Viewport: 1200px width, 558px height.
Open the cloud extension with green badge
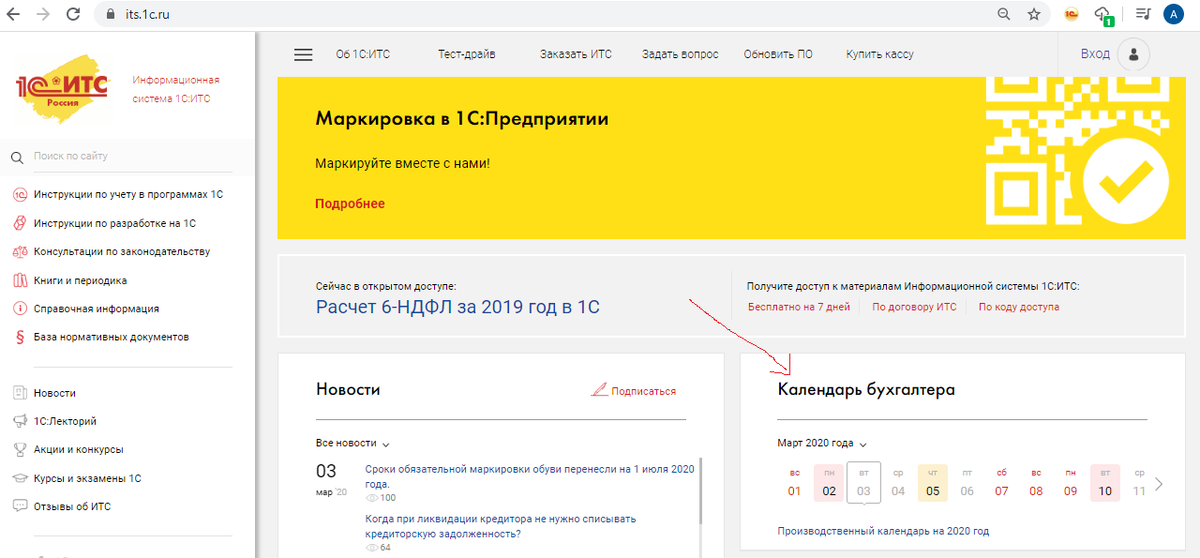[x=1104, y=15]
